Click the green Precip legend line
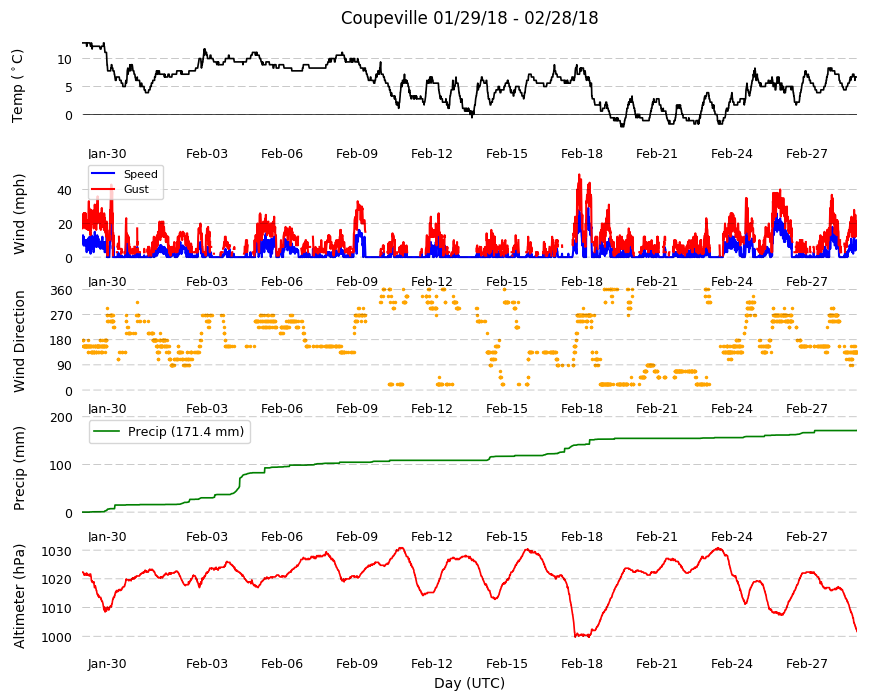Screen dimensions: 870x700 (x=106, y=432)
